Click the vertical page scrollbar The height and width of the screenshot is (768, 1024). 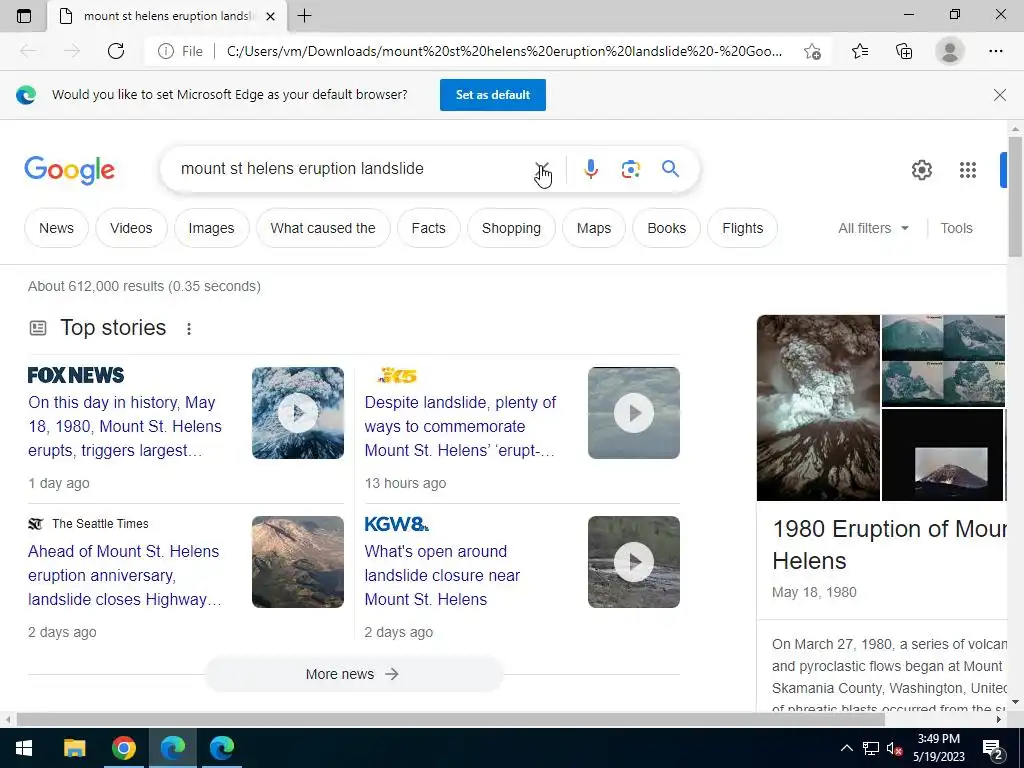click(1015, 196)
